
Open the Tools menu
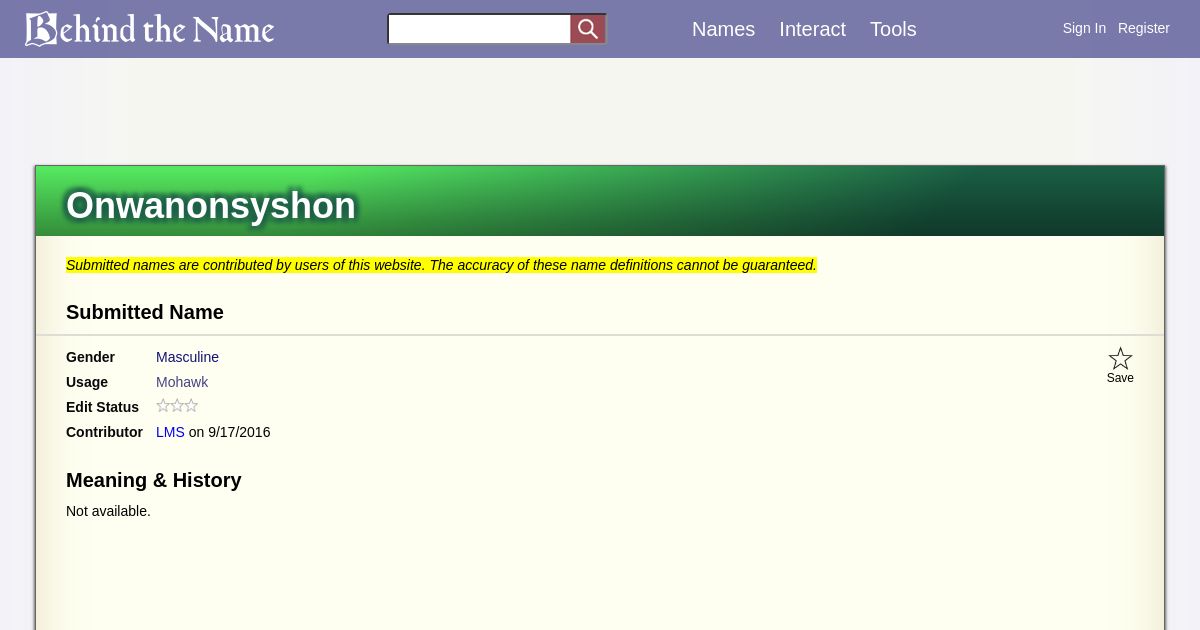point(893,29)
